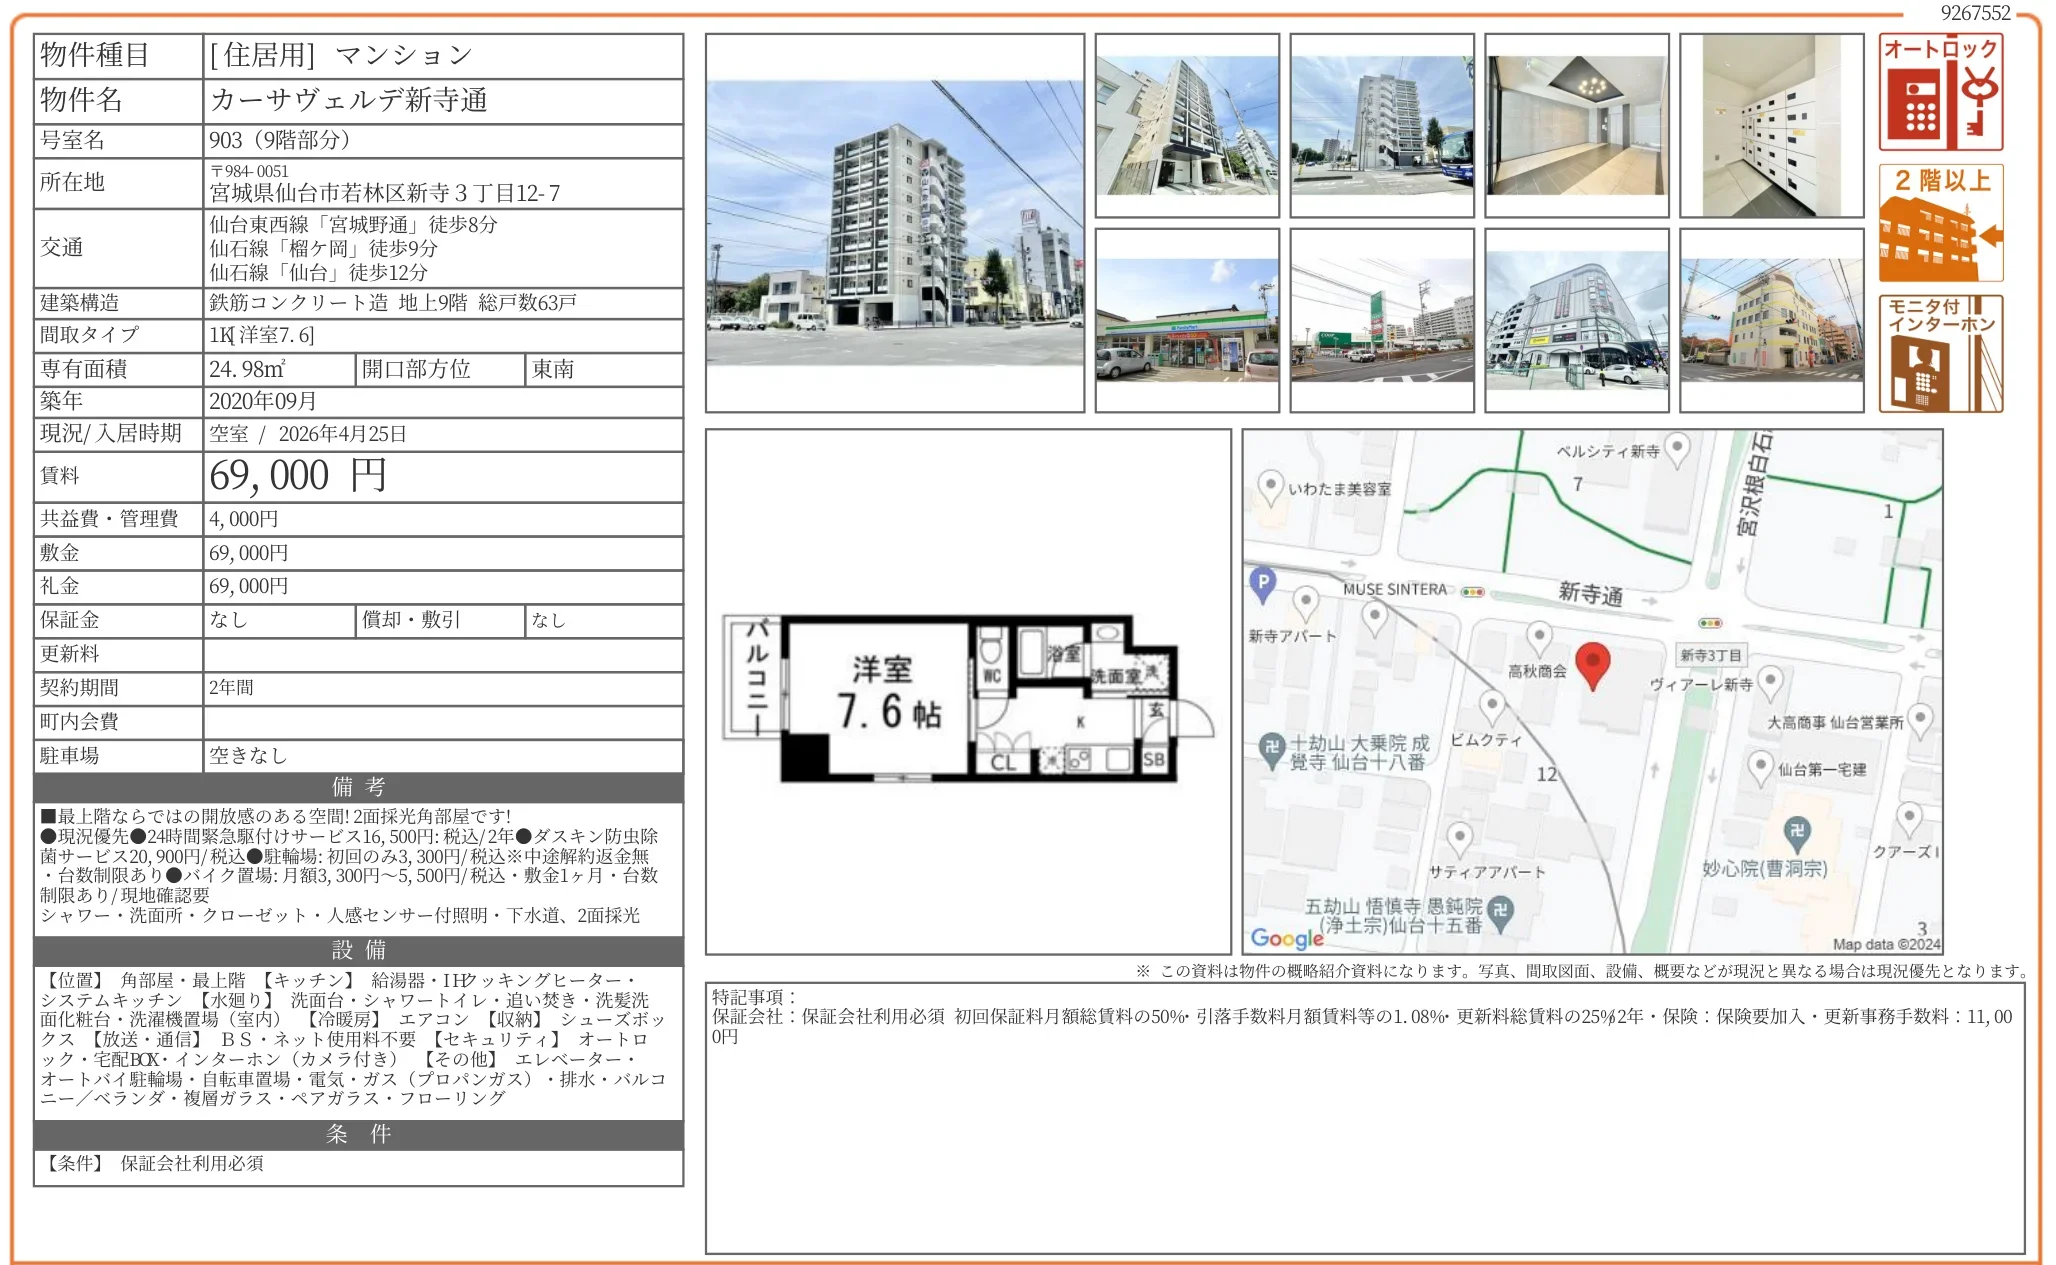
Task: Click the 空室 / 2026年4月25日 availability value
Action: [308, 434]
